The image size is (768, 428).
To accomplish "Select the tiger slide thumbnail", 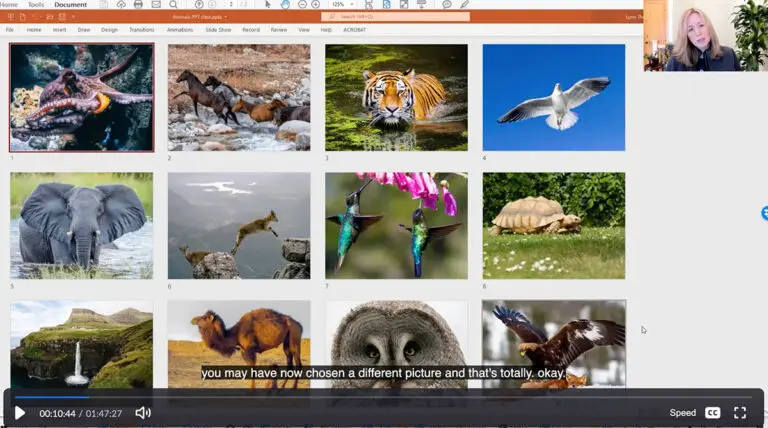I will (396, 97).
